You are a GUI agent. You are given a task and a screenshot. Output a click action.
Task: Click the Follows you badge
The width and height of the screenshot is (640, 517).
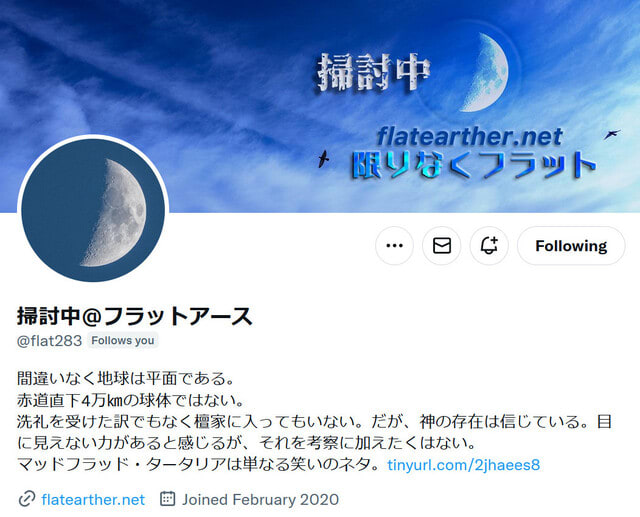[123, 340]
